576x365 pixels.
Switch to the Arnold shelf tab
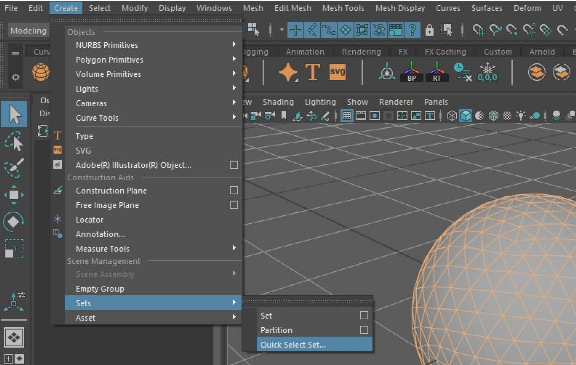542,52
